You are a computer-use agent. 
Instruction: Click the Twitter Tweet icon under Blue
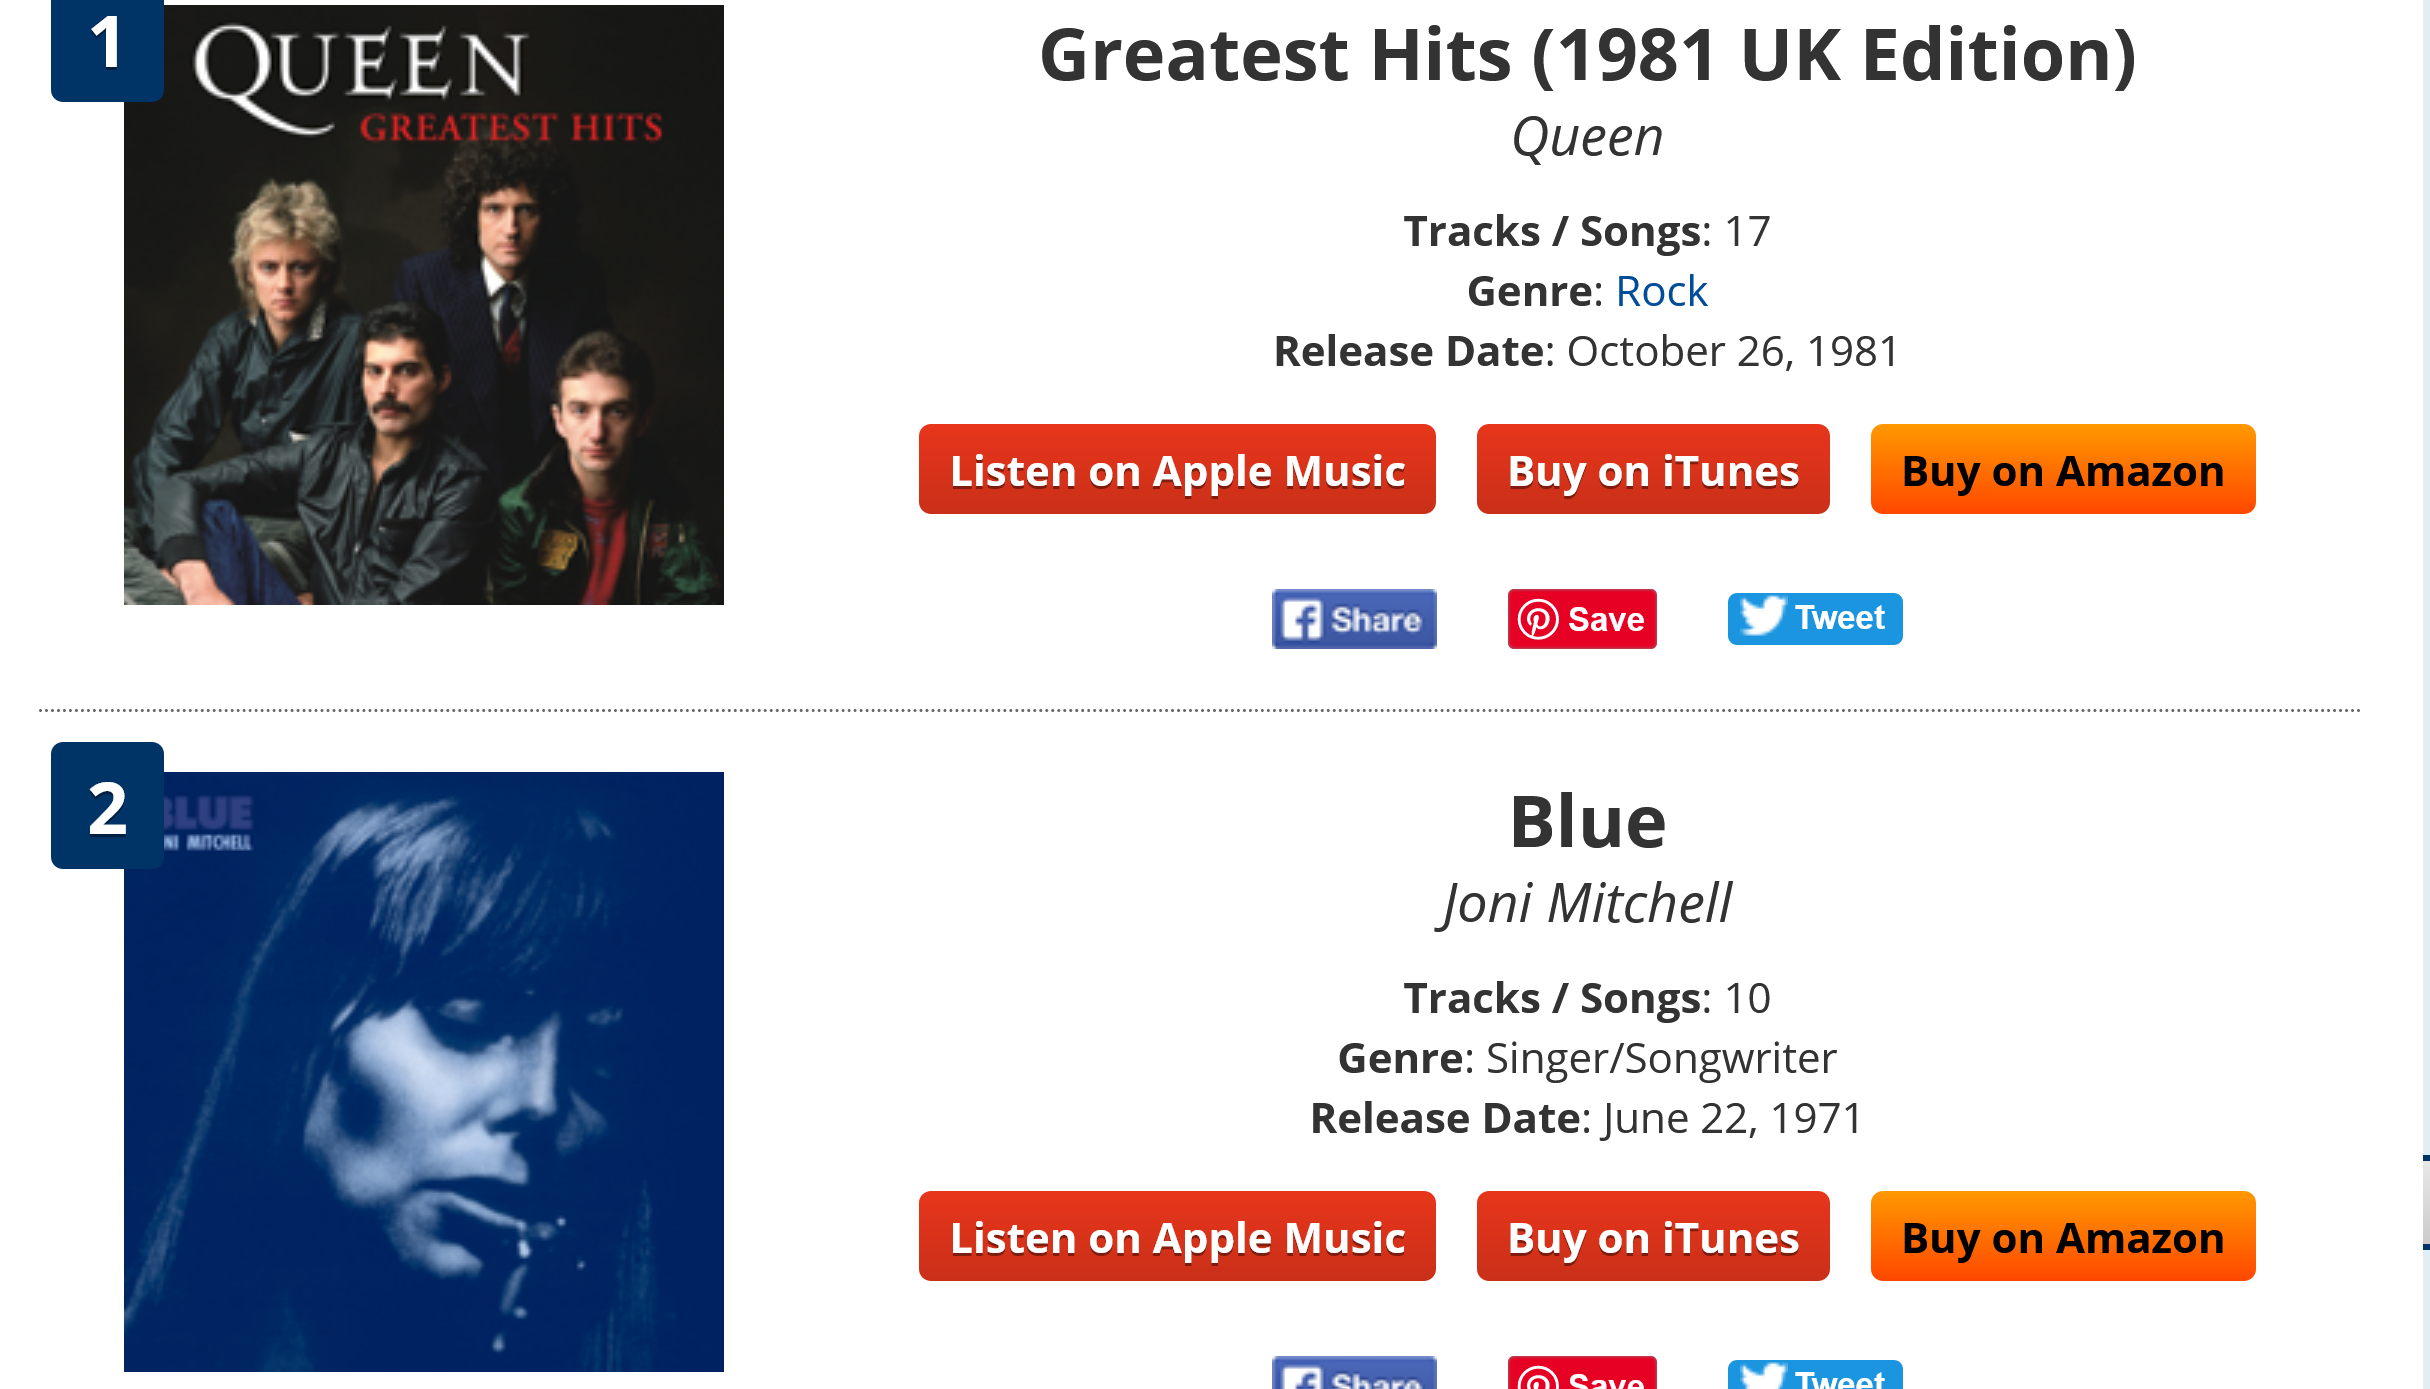pyautogui.click(x=1814, y=1376)
